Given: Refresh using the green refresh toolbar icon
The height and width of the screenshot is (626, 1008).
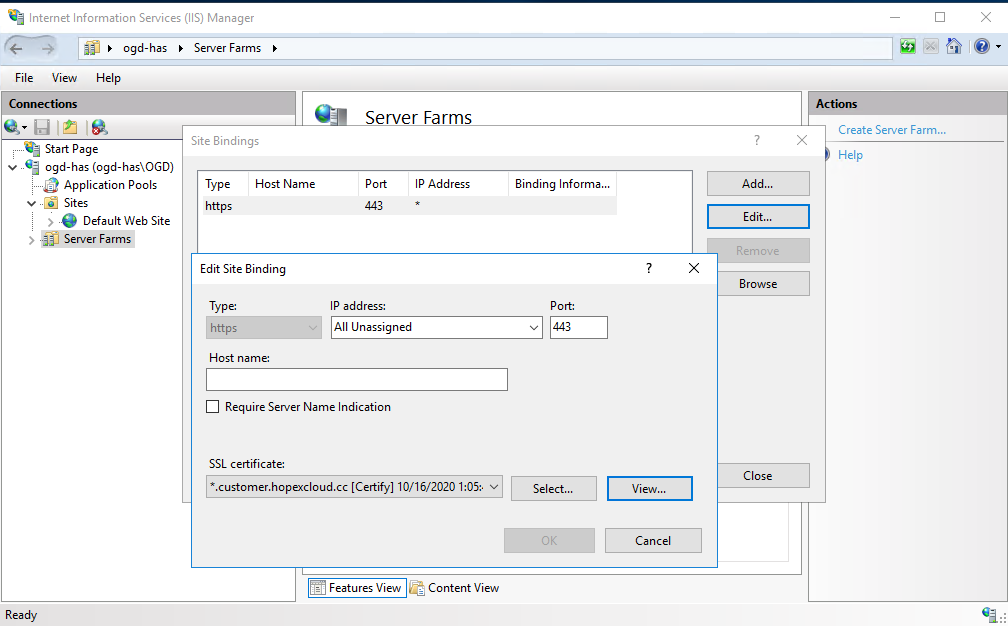Looking at the screenshot, I should [908, 46].
